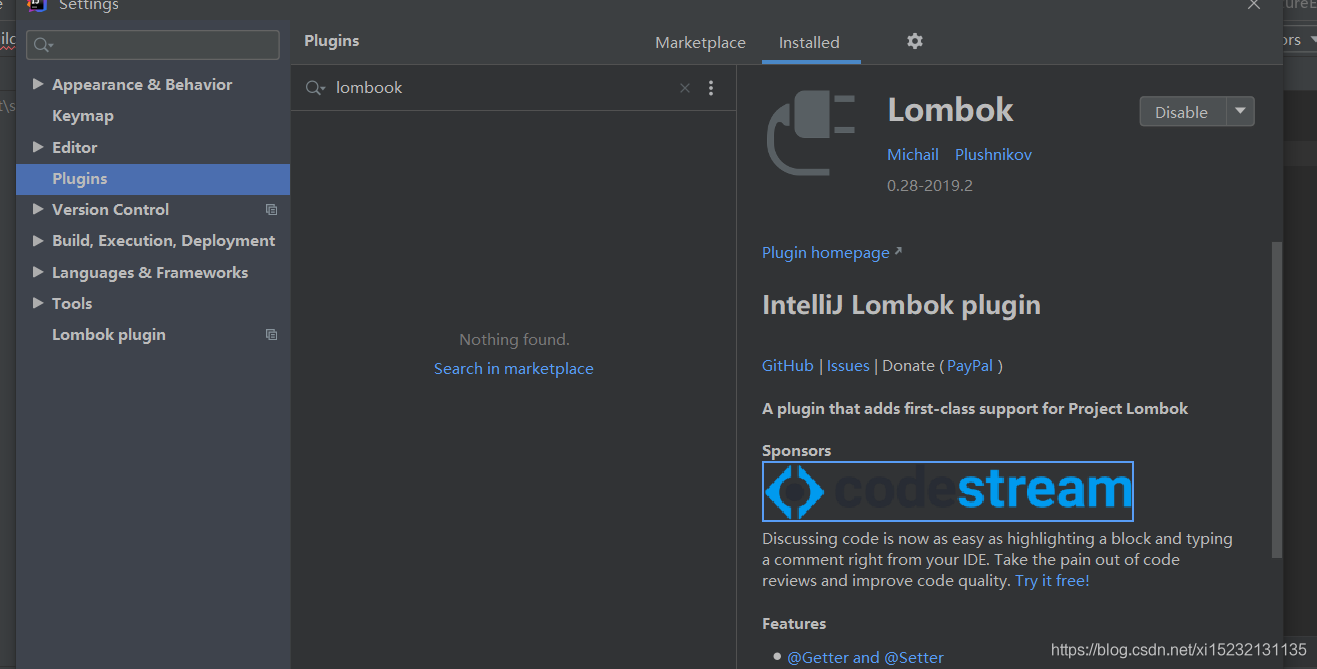The height and width of the screenshot is (669, 1317).
Task: Click the Sponsors heading text
Action: pos(796,450)
